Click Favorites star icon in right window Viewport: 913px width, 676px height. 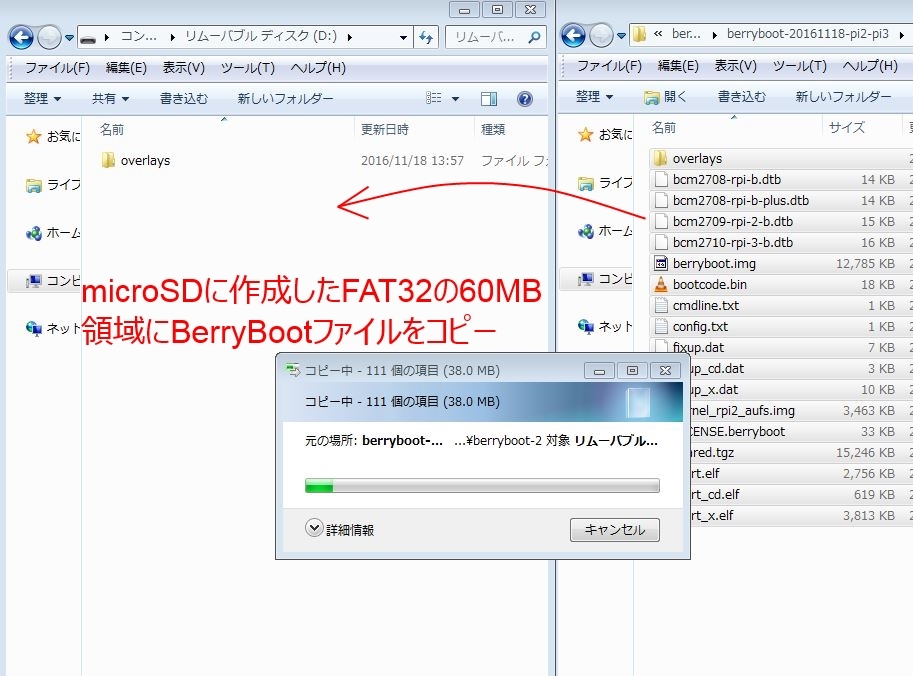click(586, 135)
